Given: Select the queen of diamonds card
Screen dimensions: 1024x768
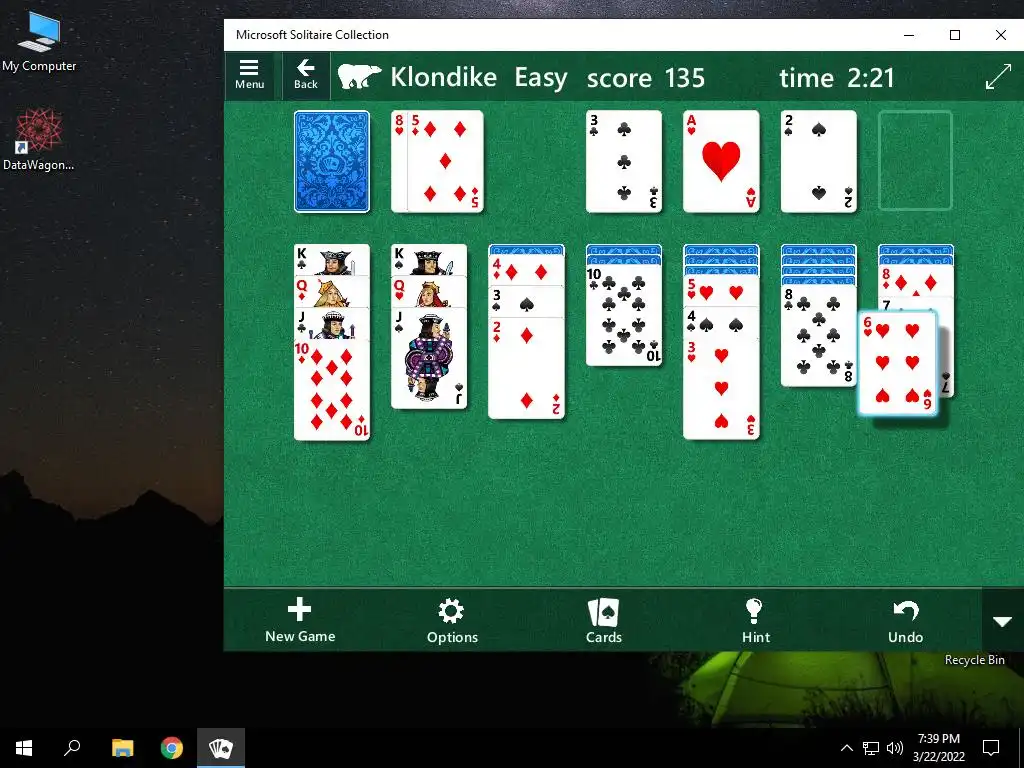Looking at the screenshot, I should tap(332, 292).
